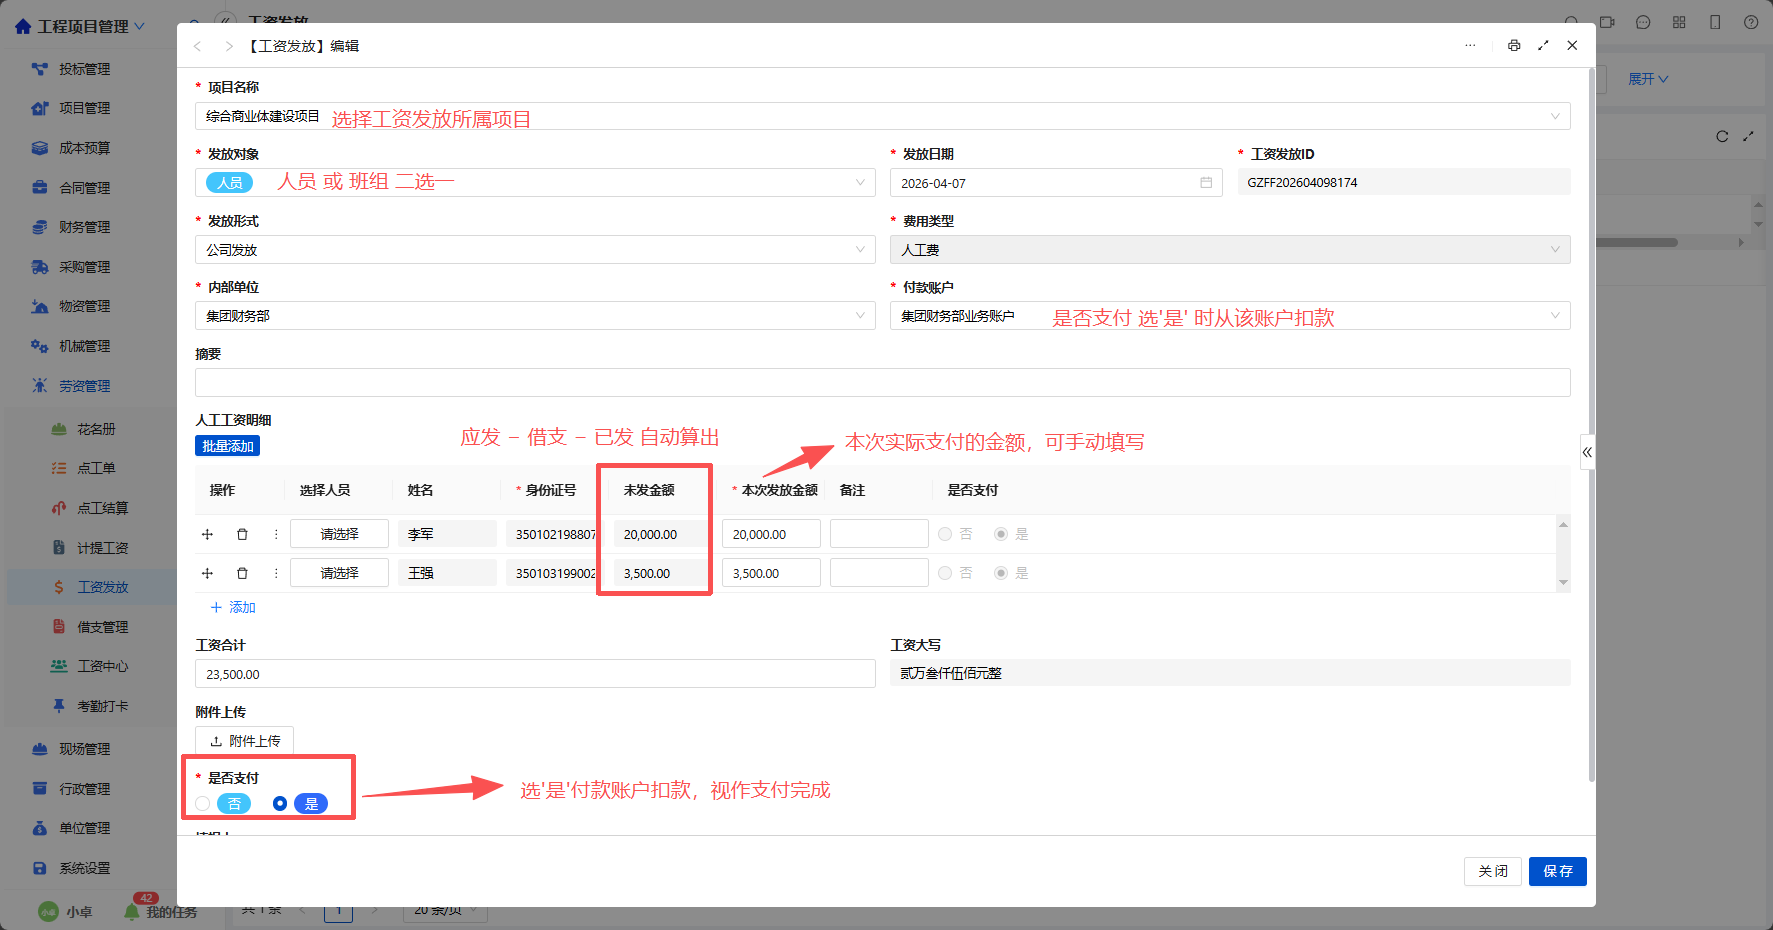The image size is (1773, 930).
Task: Go to next record with right chevron
Action: pos(229,46)
